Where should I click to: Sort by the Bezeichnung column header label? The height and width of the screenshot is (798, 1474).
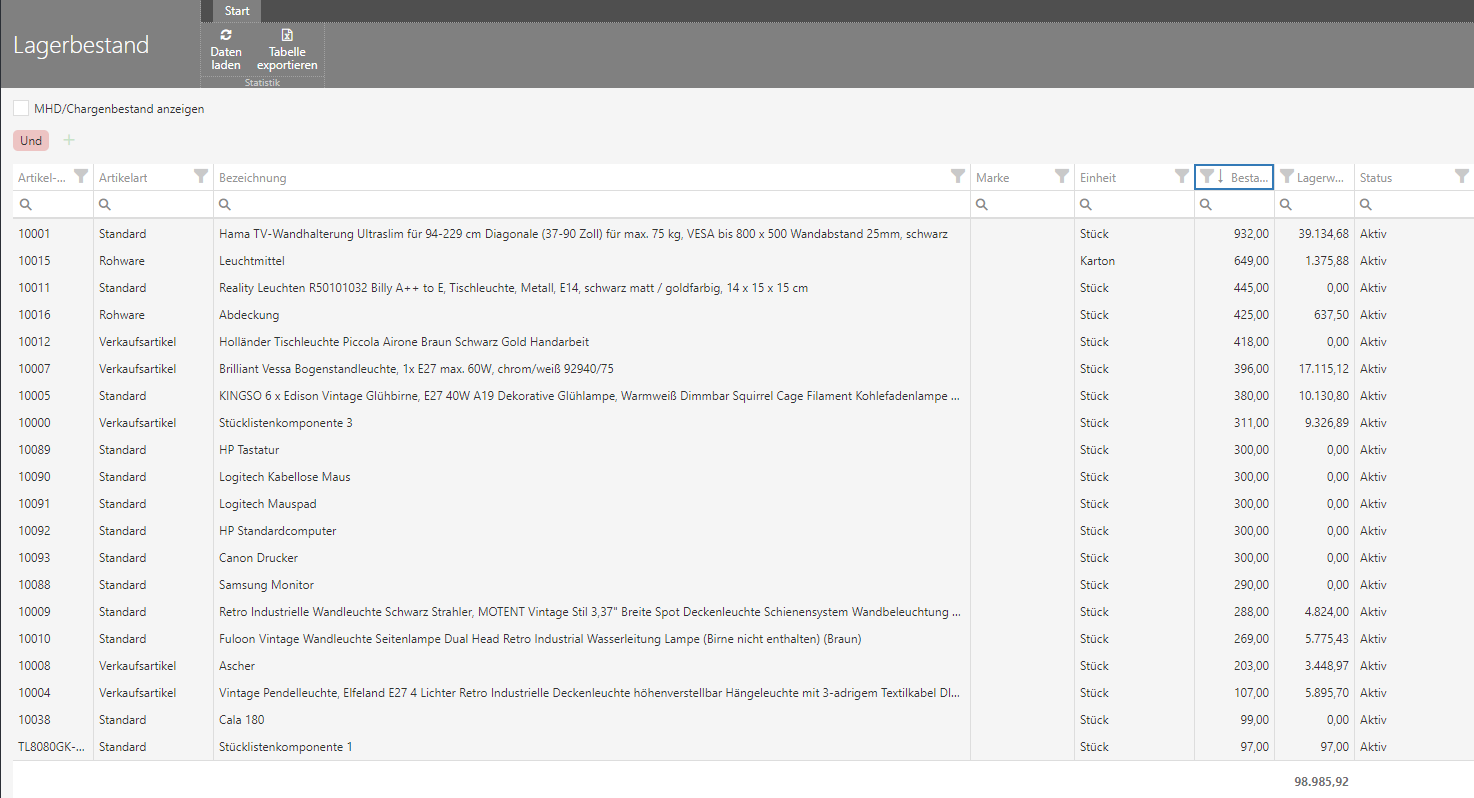click(253, 178)
